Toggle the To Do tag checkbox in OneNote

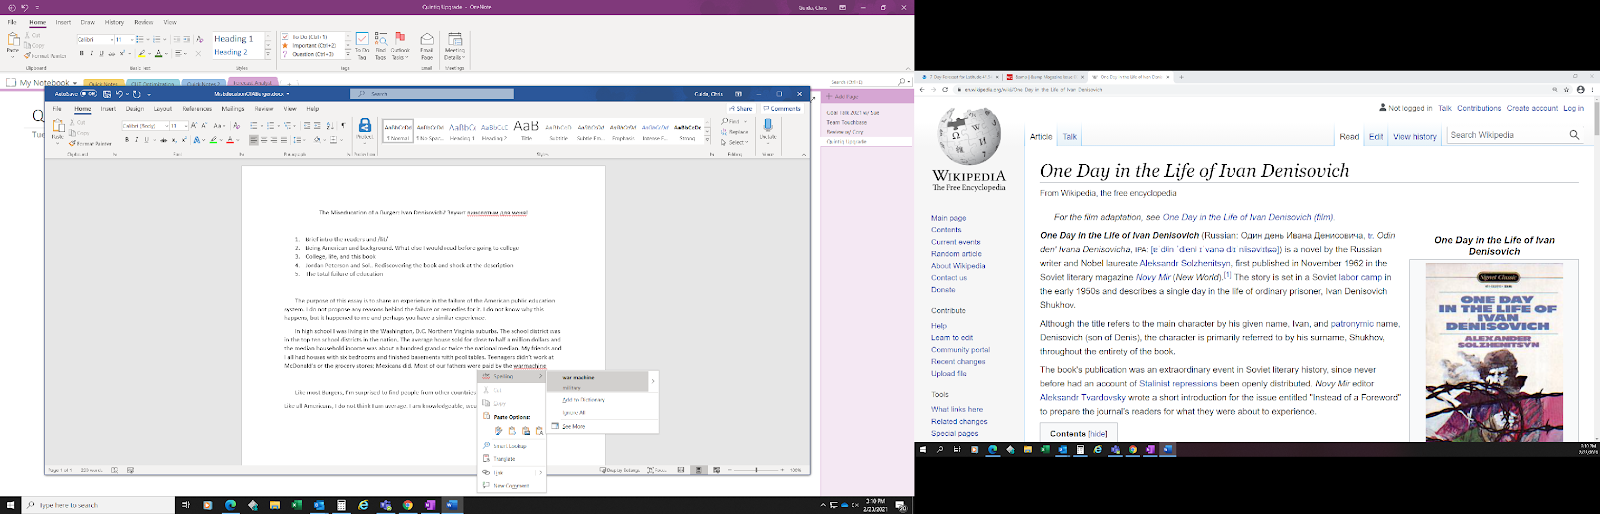tap(285, 36)
